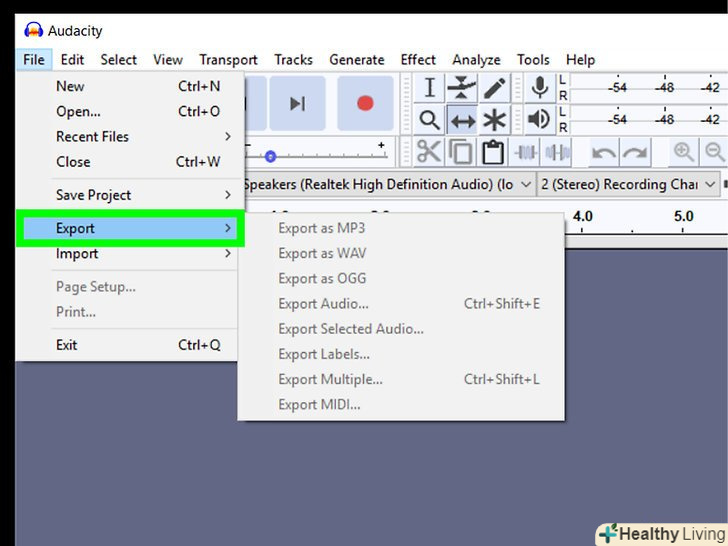
Task: Open the Transport menu
Action: click(x=228, y=60)
